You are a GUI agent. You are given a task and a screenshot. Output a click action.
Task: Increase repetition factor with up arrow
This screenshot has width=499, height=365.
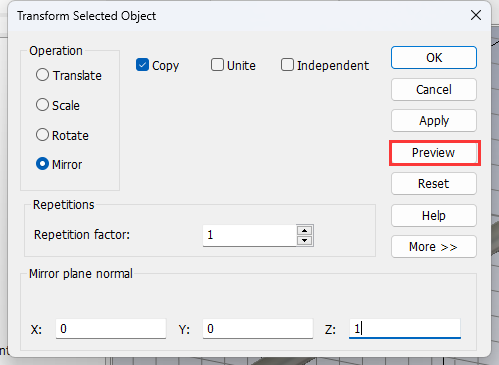tap(305, 230)
